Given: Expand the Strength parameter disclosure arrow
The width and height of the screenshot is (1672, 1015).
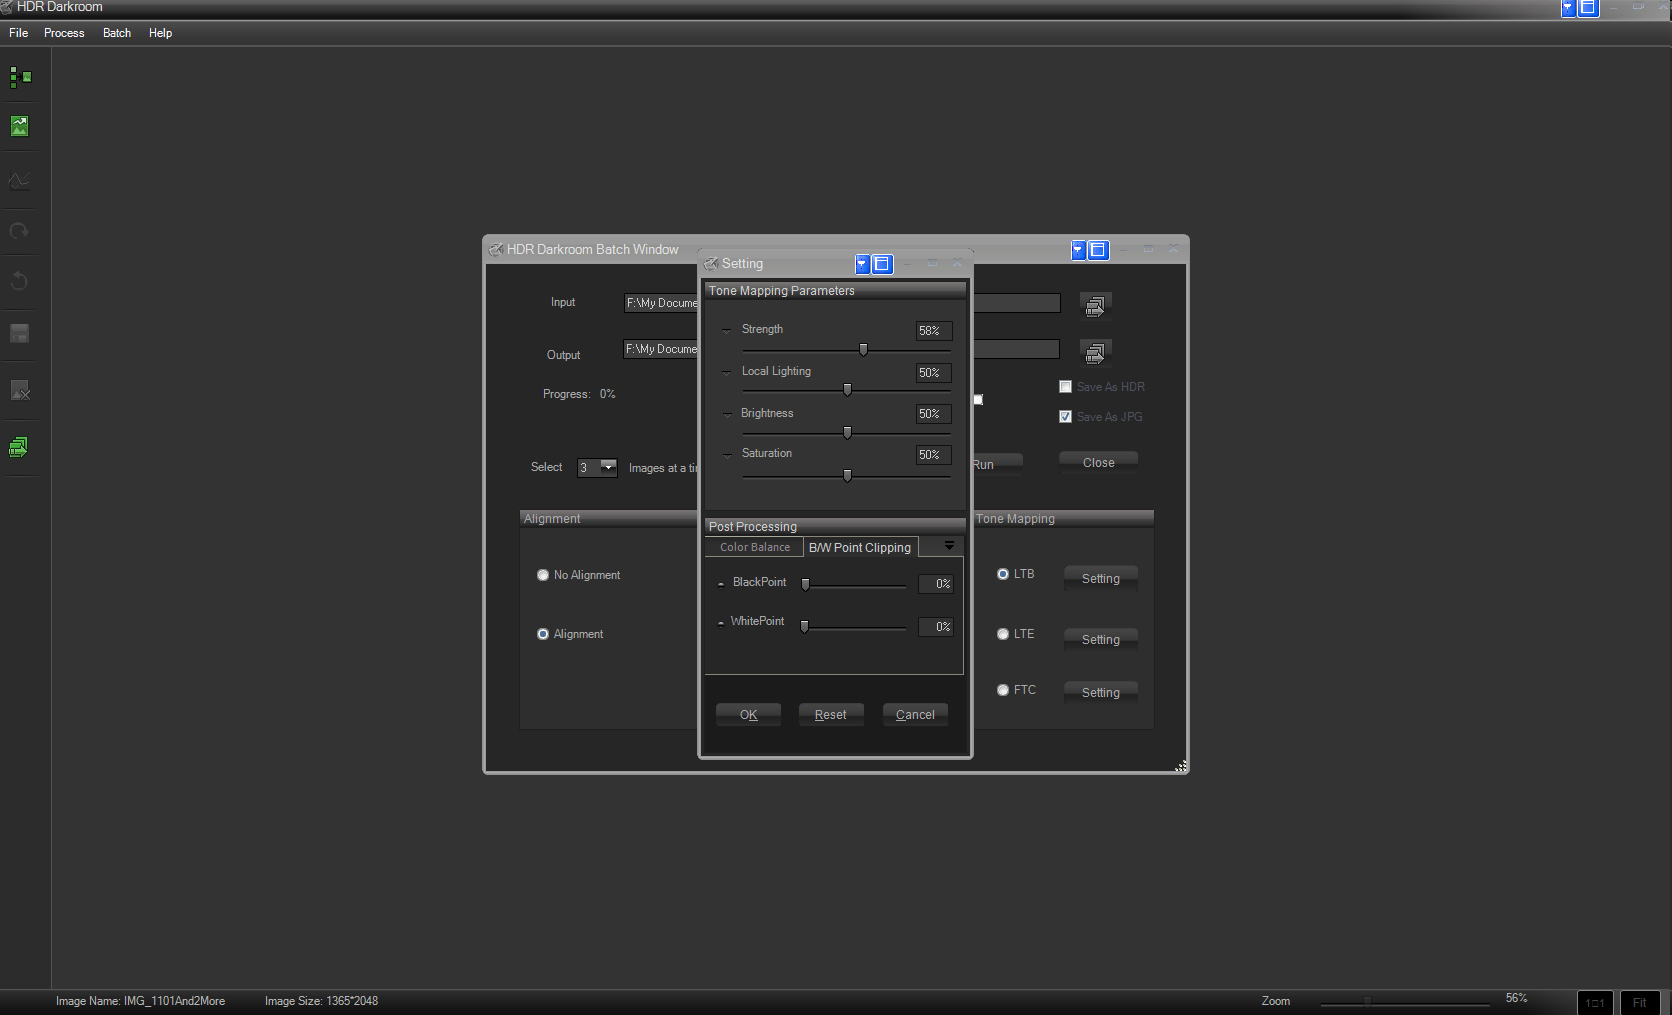Looking at the screenshot, I should (x=727, y=330).
